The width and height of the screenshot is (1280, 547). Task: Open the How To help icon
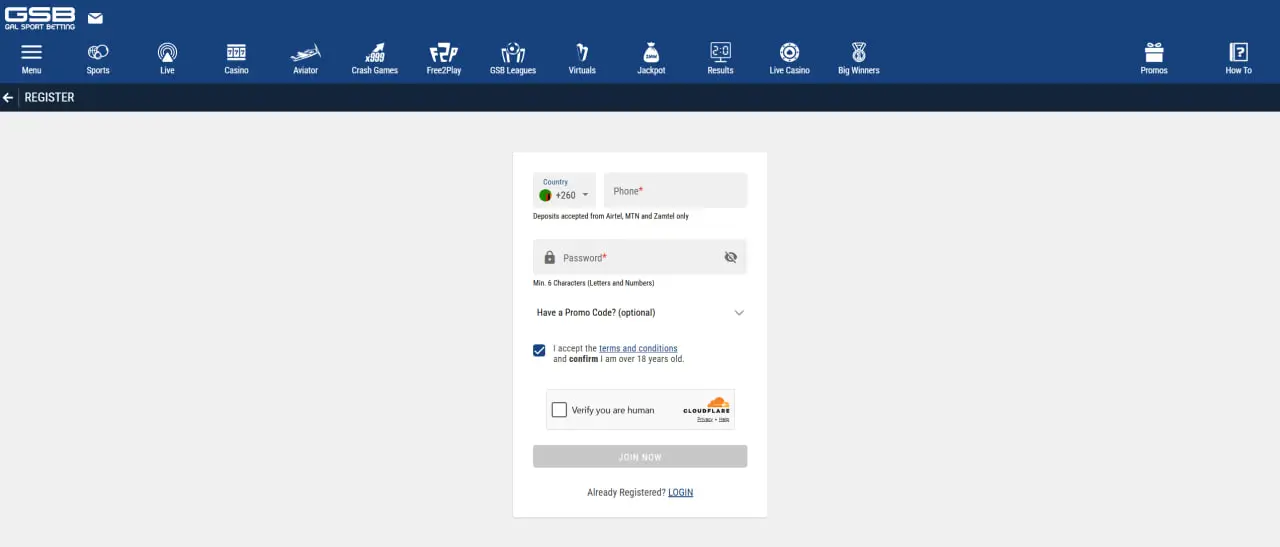1238,52
